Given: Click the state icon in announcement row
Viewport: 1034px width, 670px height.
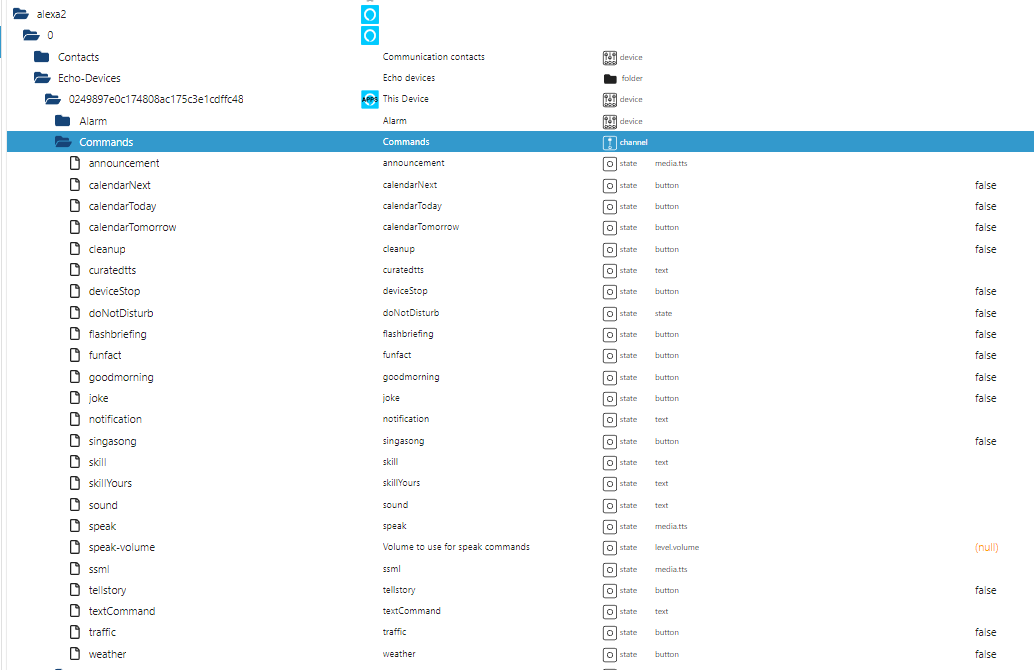Looking at the screenshot, I should [609, 164].
